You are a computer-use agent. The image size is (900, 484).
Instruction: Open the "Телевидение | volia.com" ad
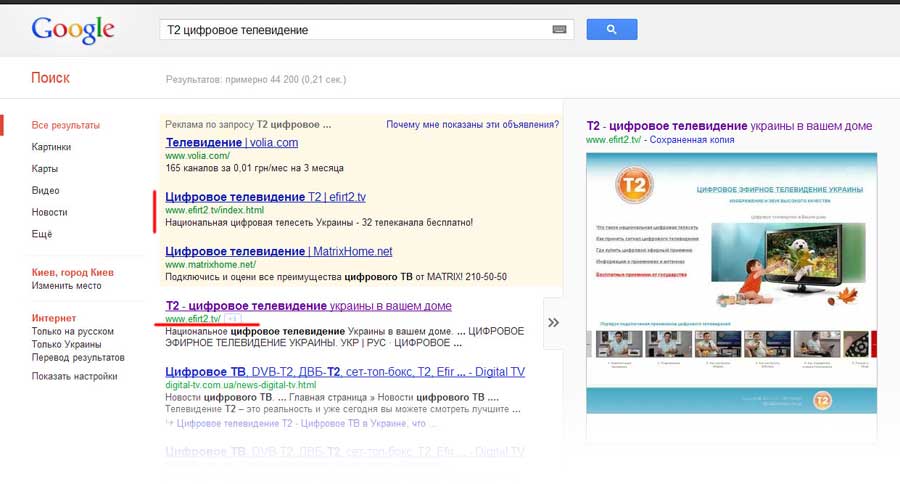coord(232,142)
